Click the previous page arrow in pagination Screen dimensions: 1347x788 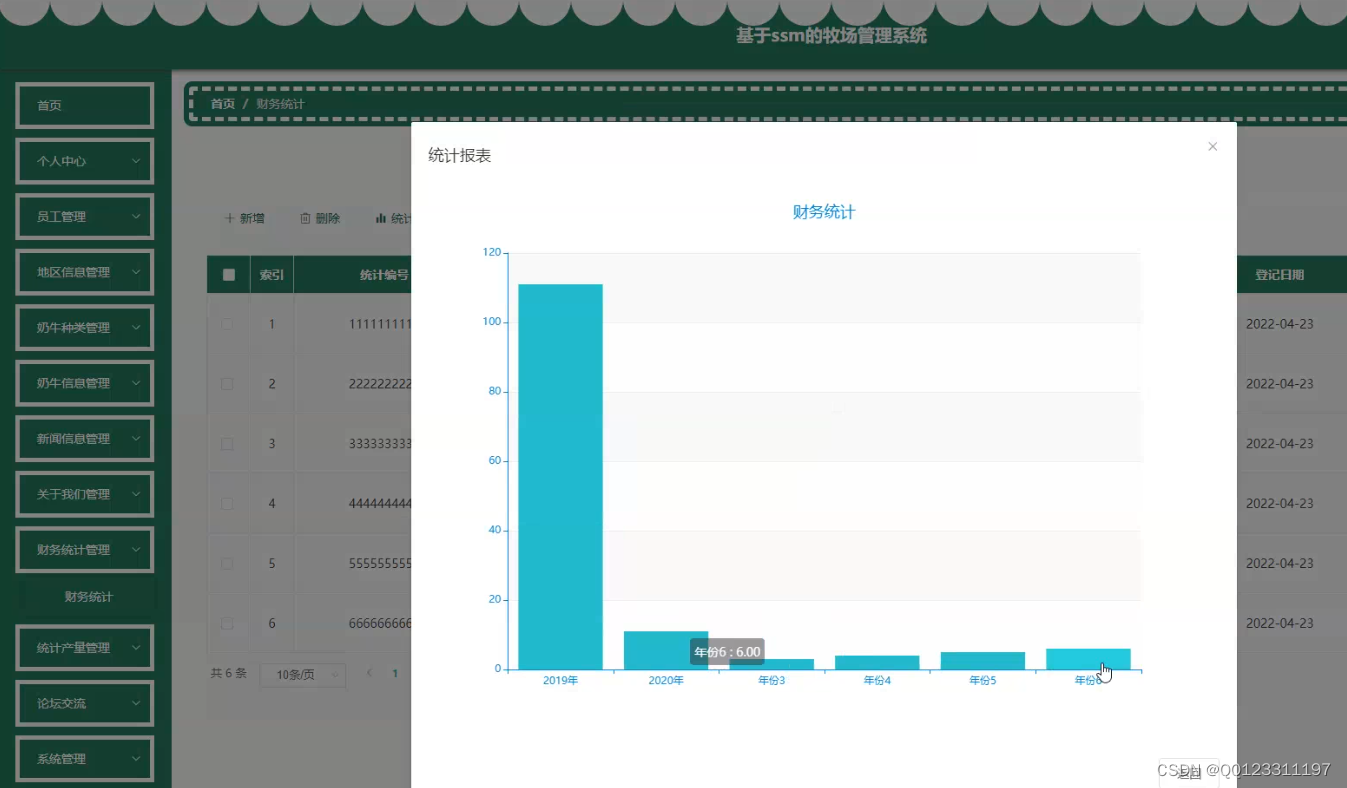[369, 674]
